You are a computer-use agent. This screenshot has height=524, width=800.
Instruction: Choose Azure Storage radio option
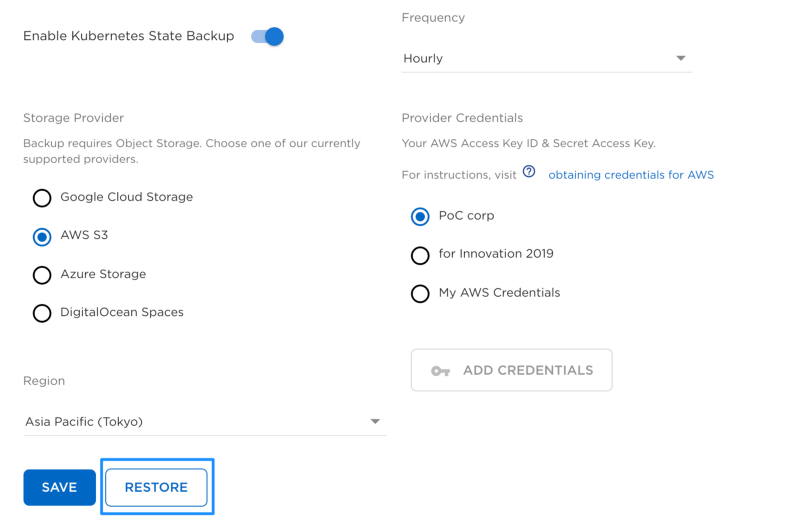pyautogui.click(x=42, y=275)
